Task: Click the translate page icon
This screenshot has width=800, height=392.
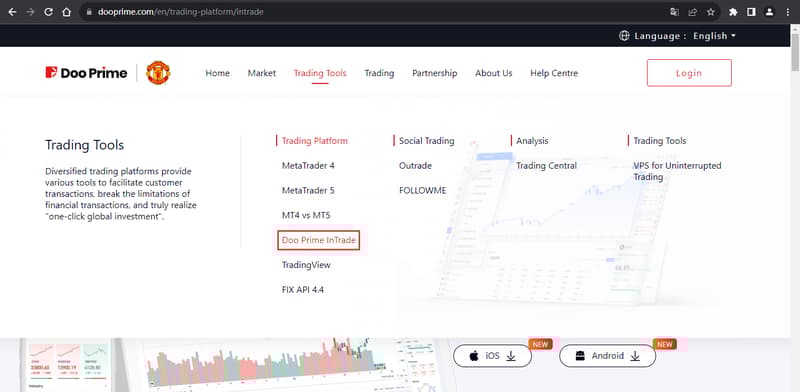Action: point(674,12)
